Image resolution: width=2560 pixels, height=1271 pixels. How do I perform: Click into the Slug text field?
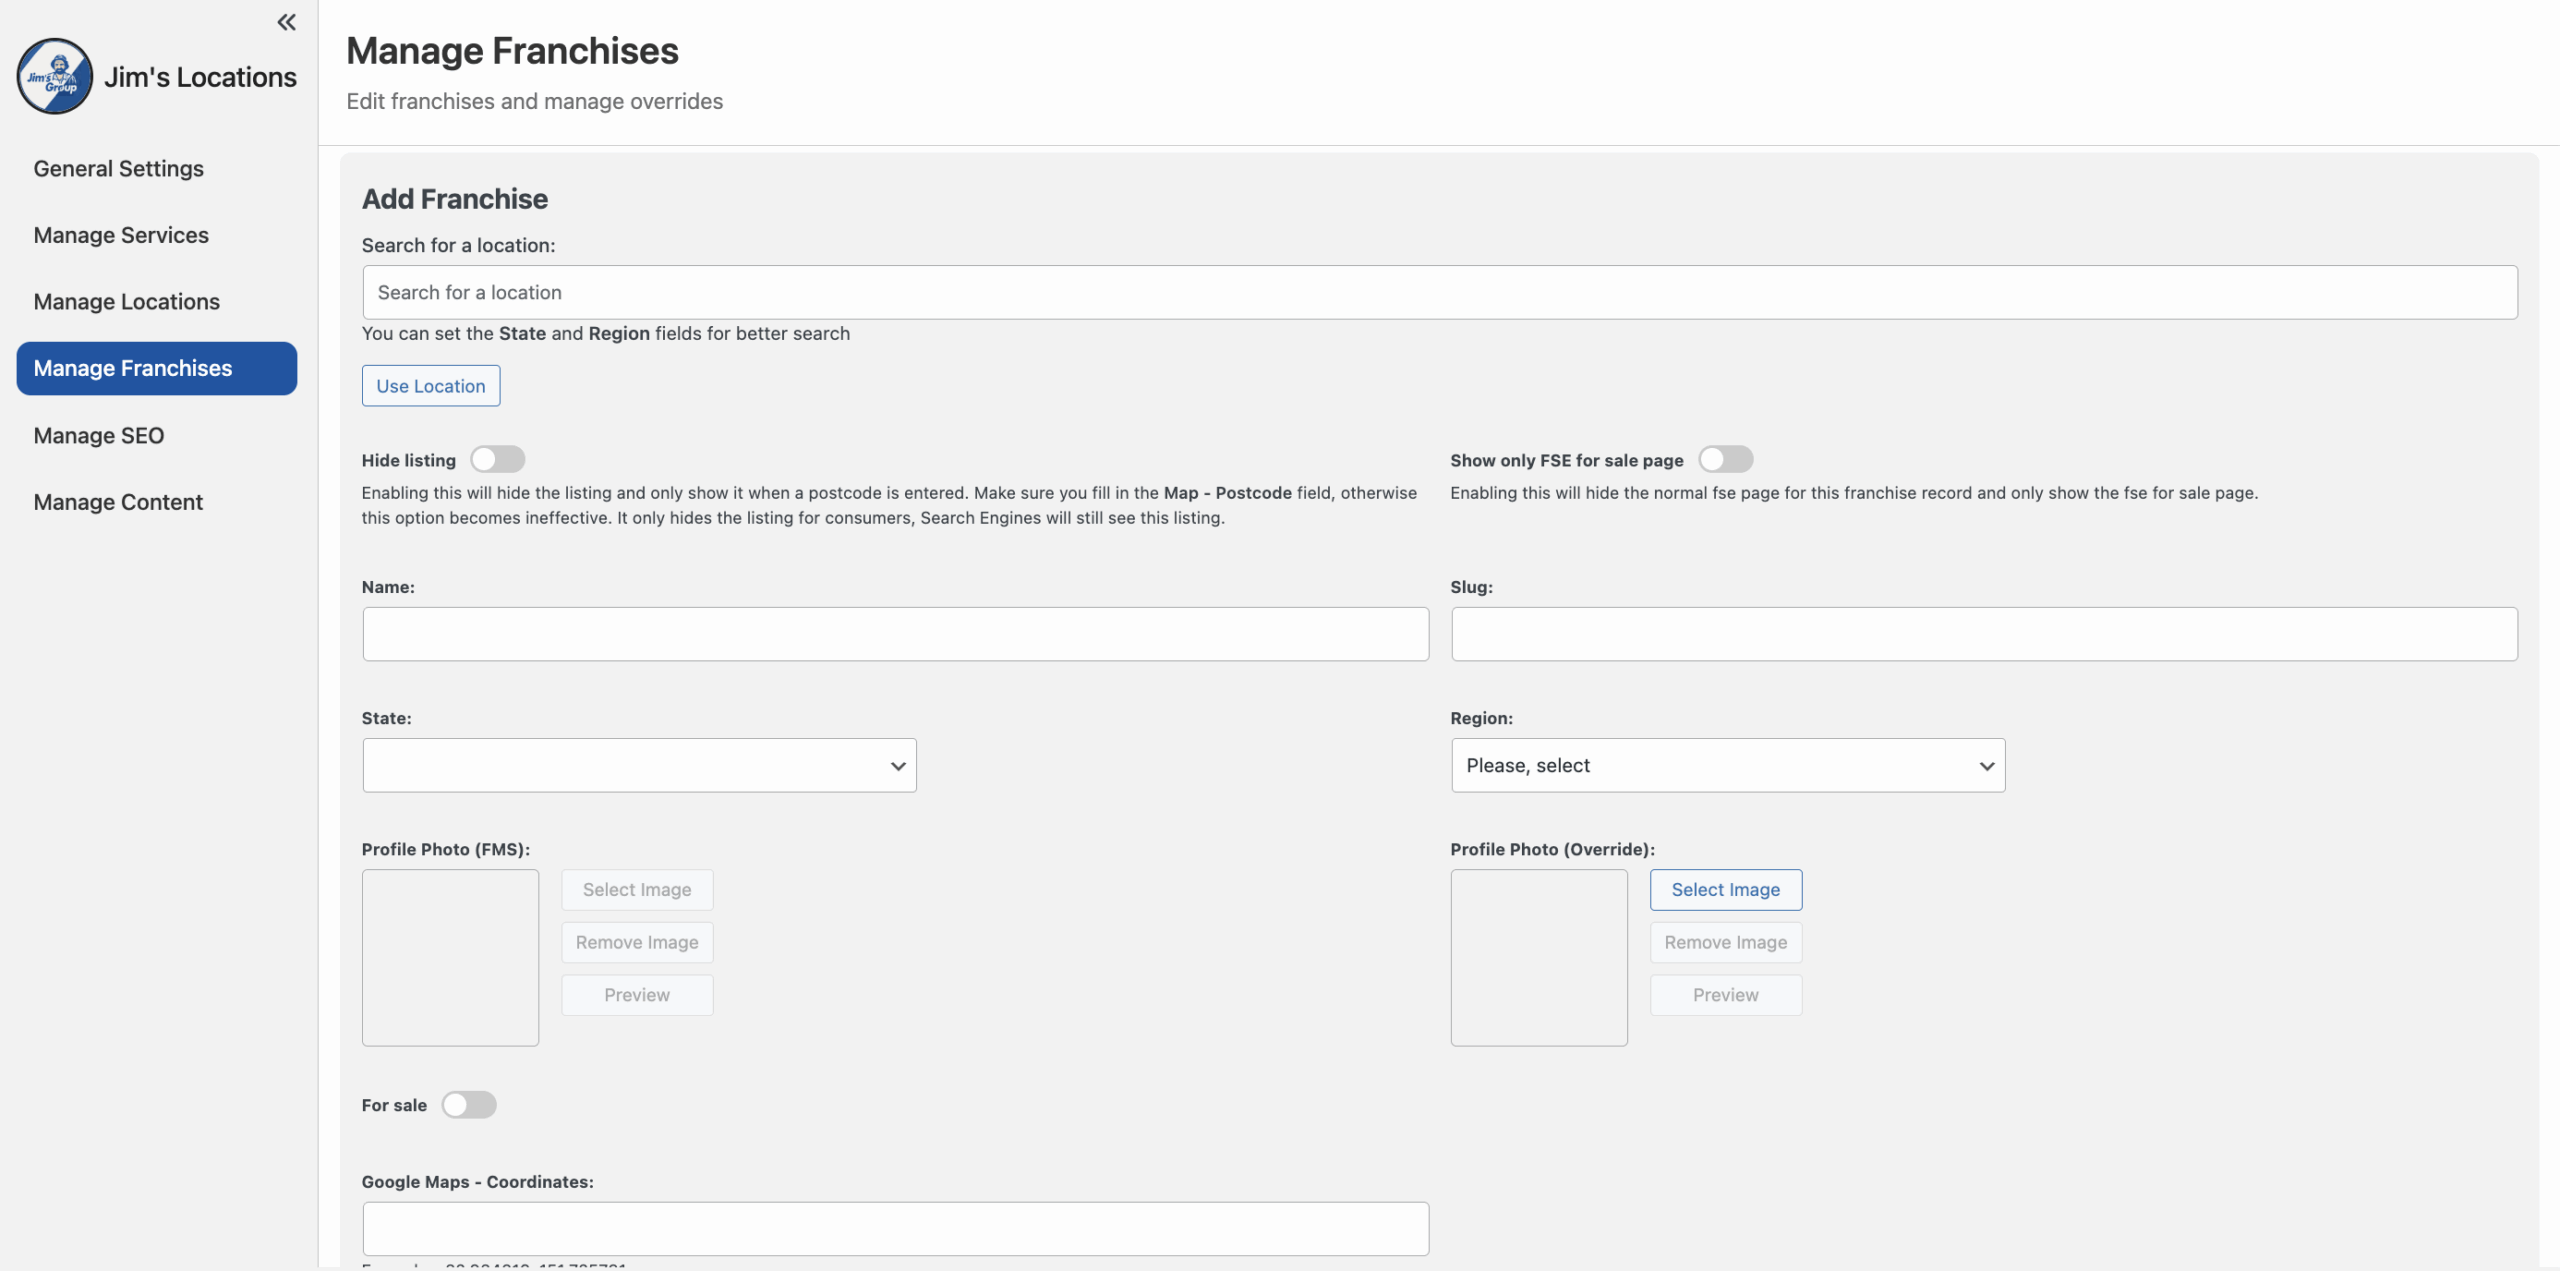pos(1983,634)
